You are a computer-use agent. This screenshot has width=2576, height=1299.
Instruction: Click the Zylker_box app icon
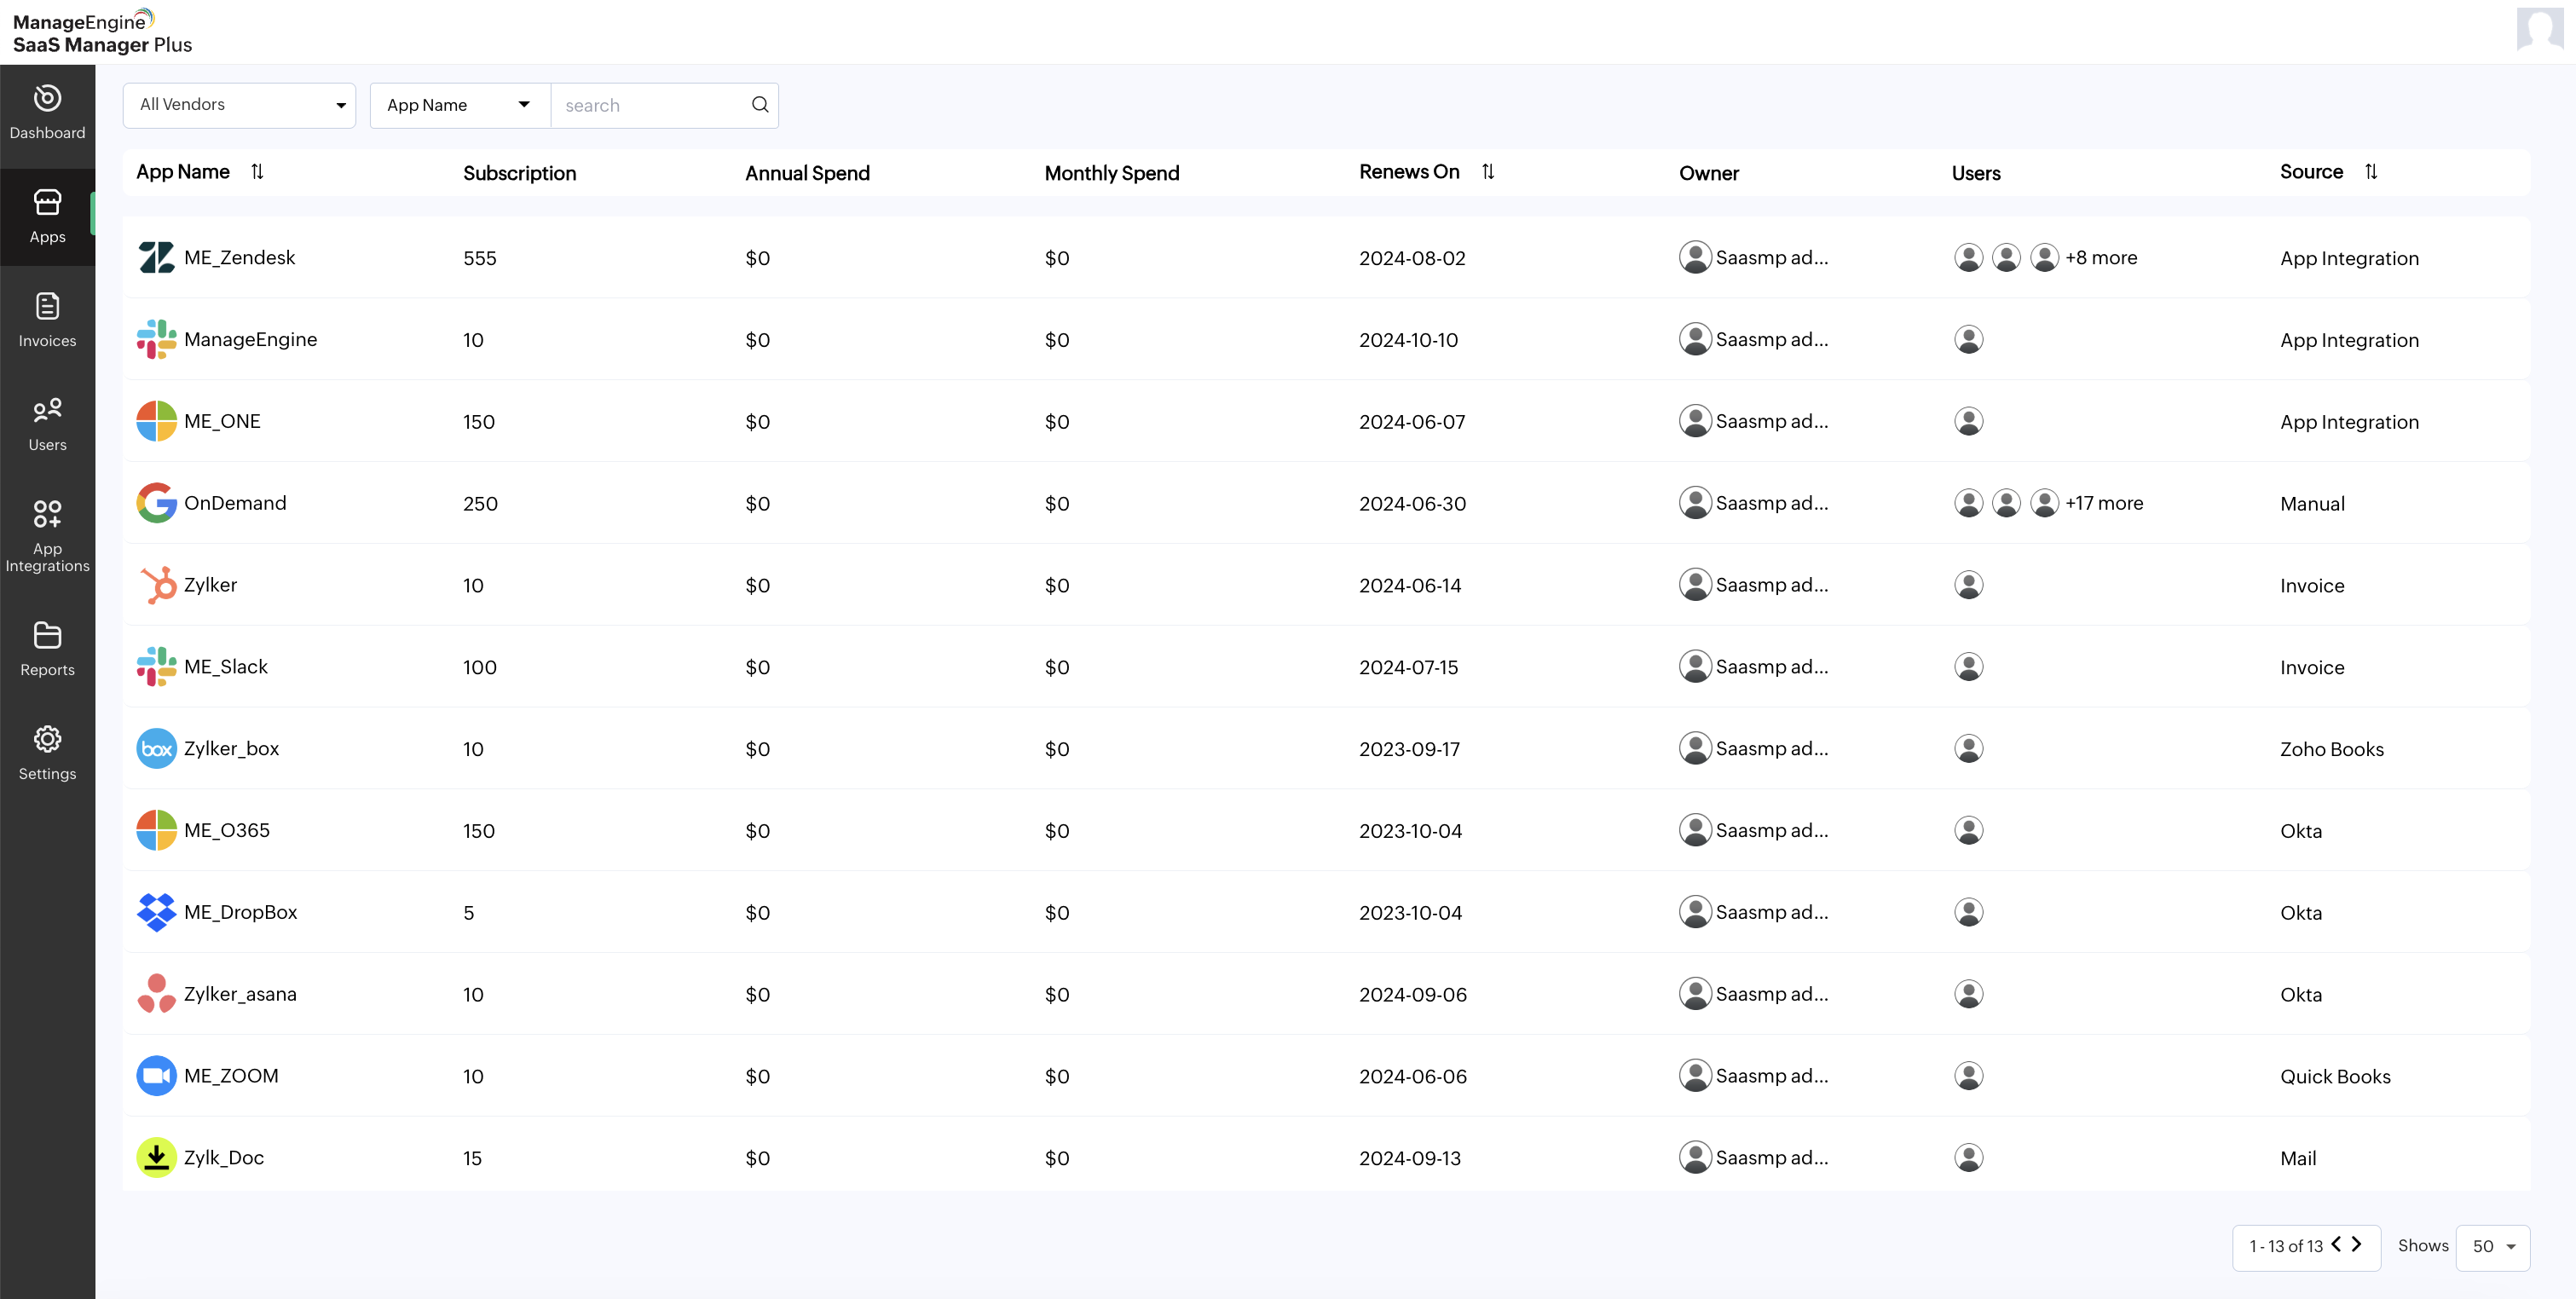click(156, 749)
